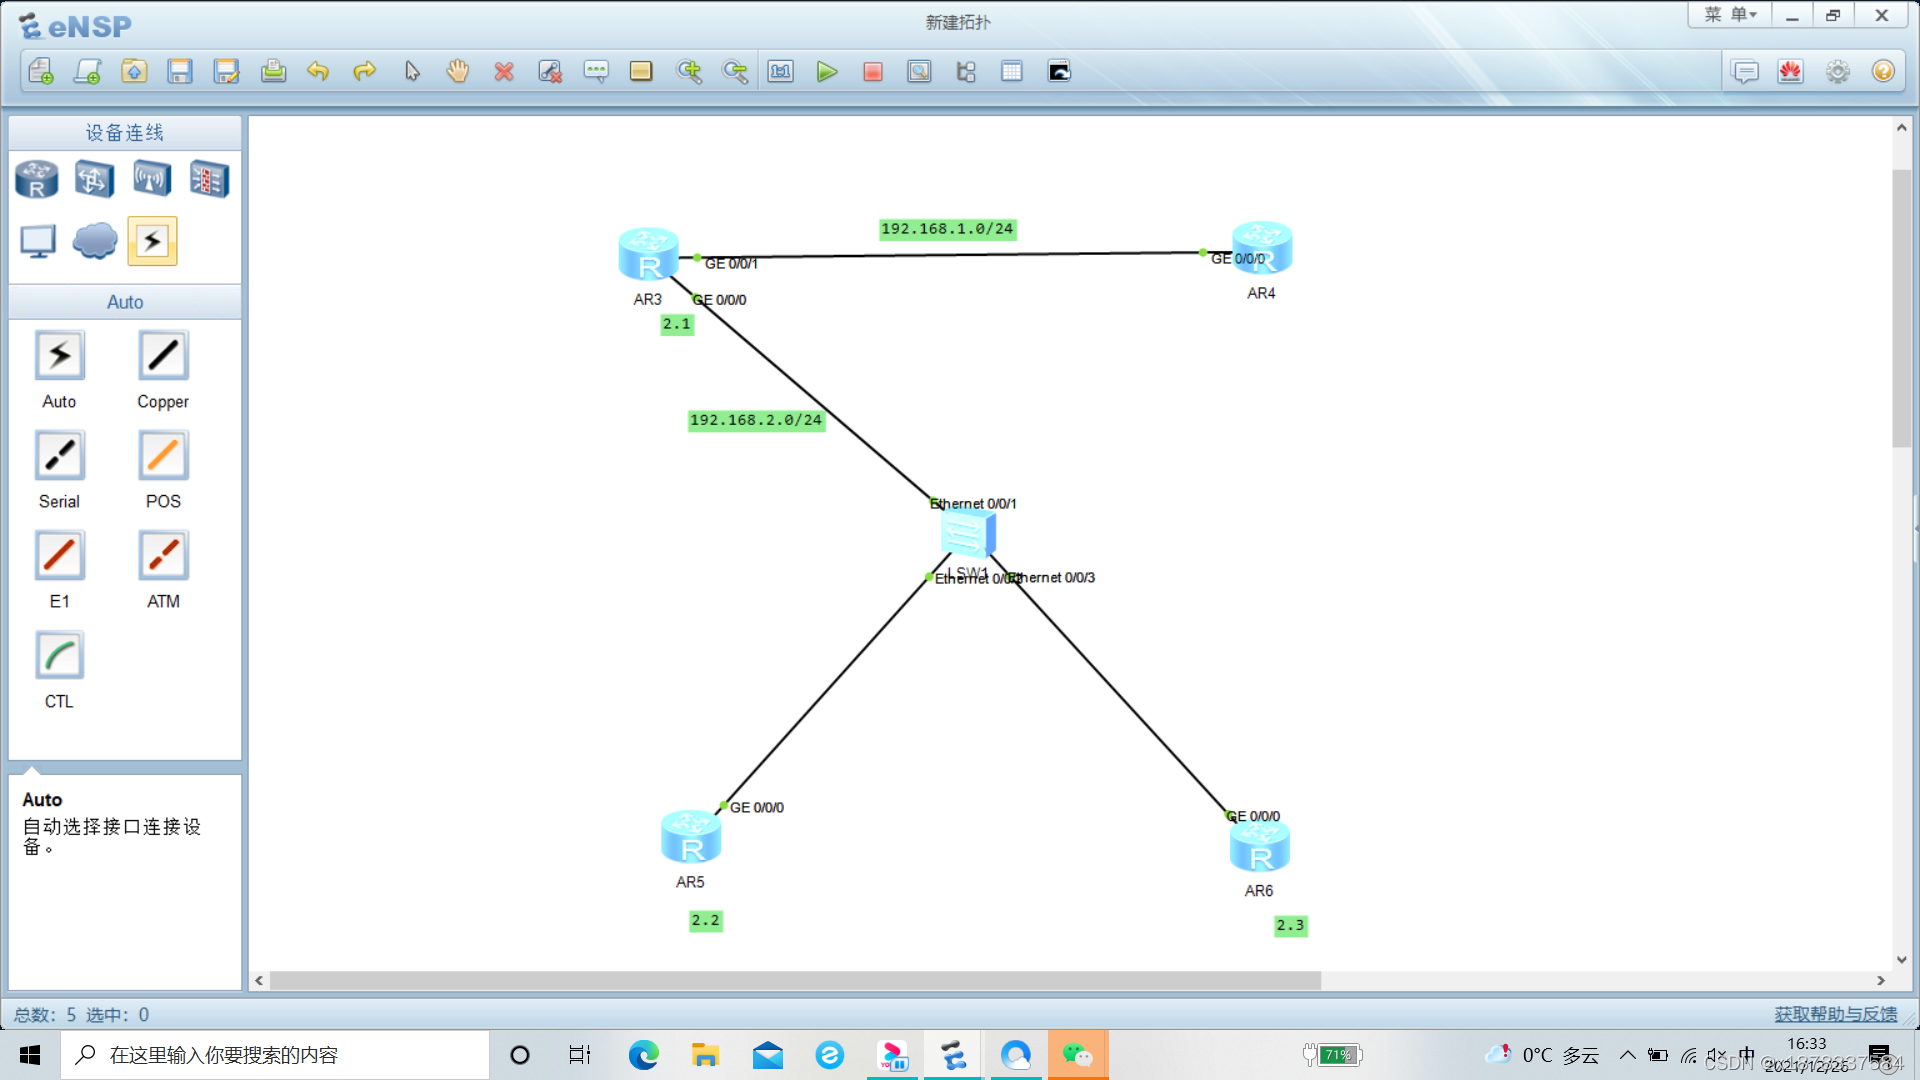Select the connection cable category
The width and height of the screenshot is (1920, 1080).
pos(152,241)
